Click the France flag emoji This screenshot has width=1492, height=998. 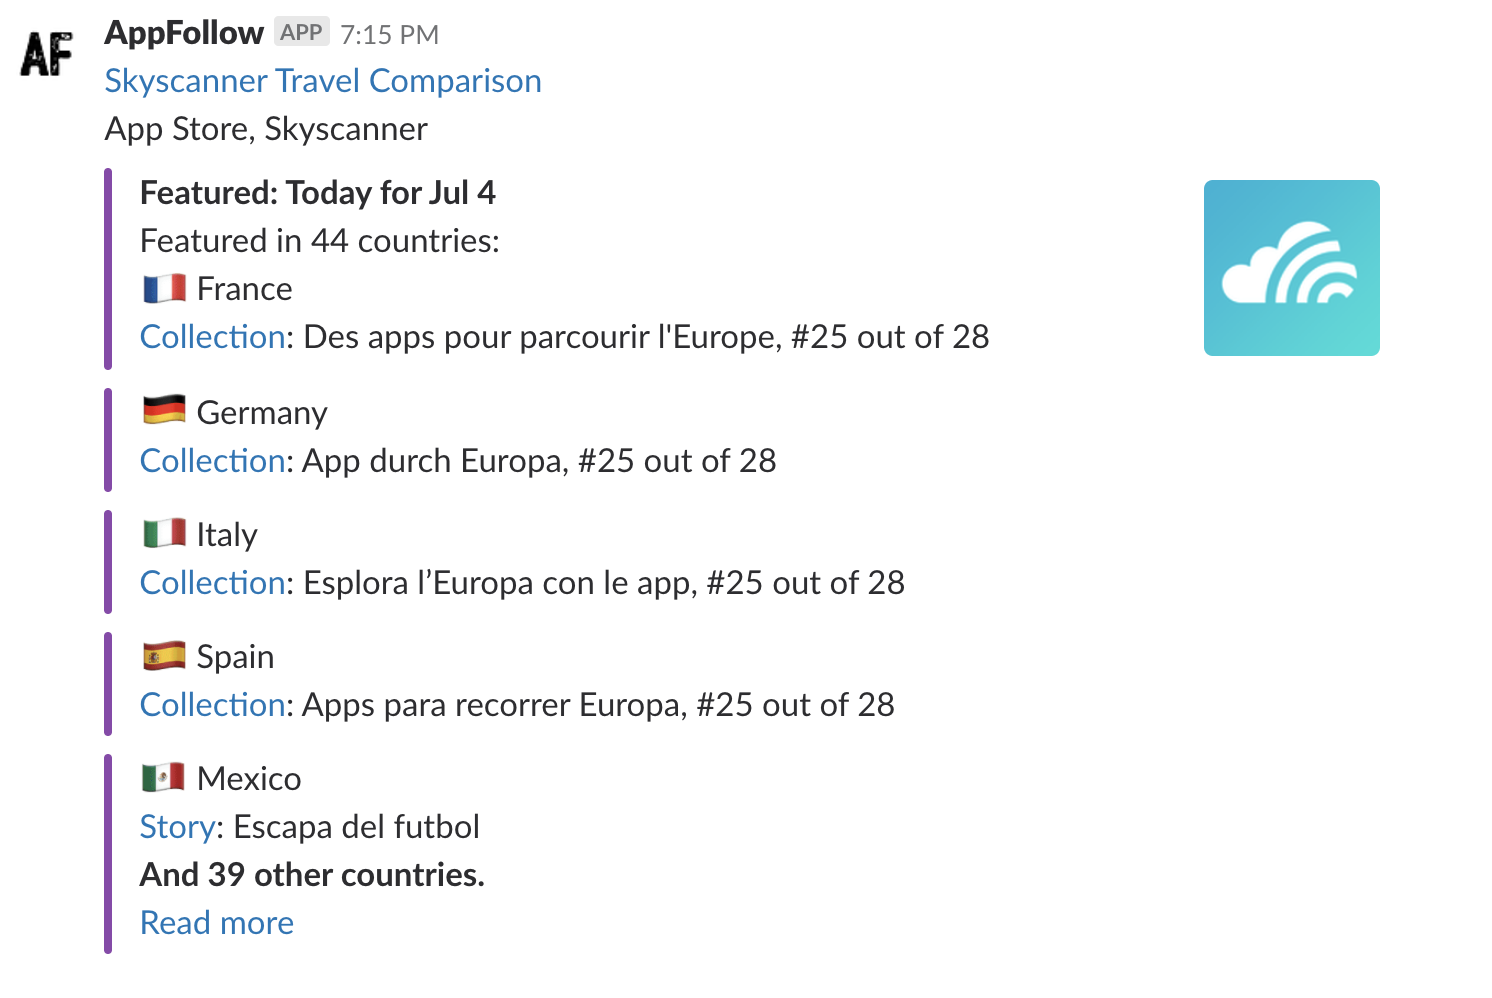coord(164,289)
